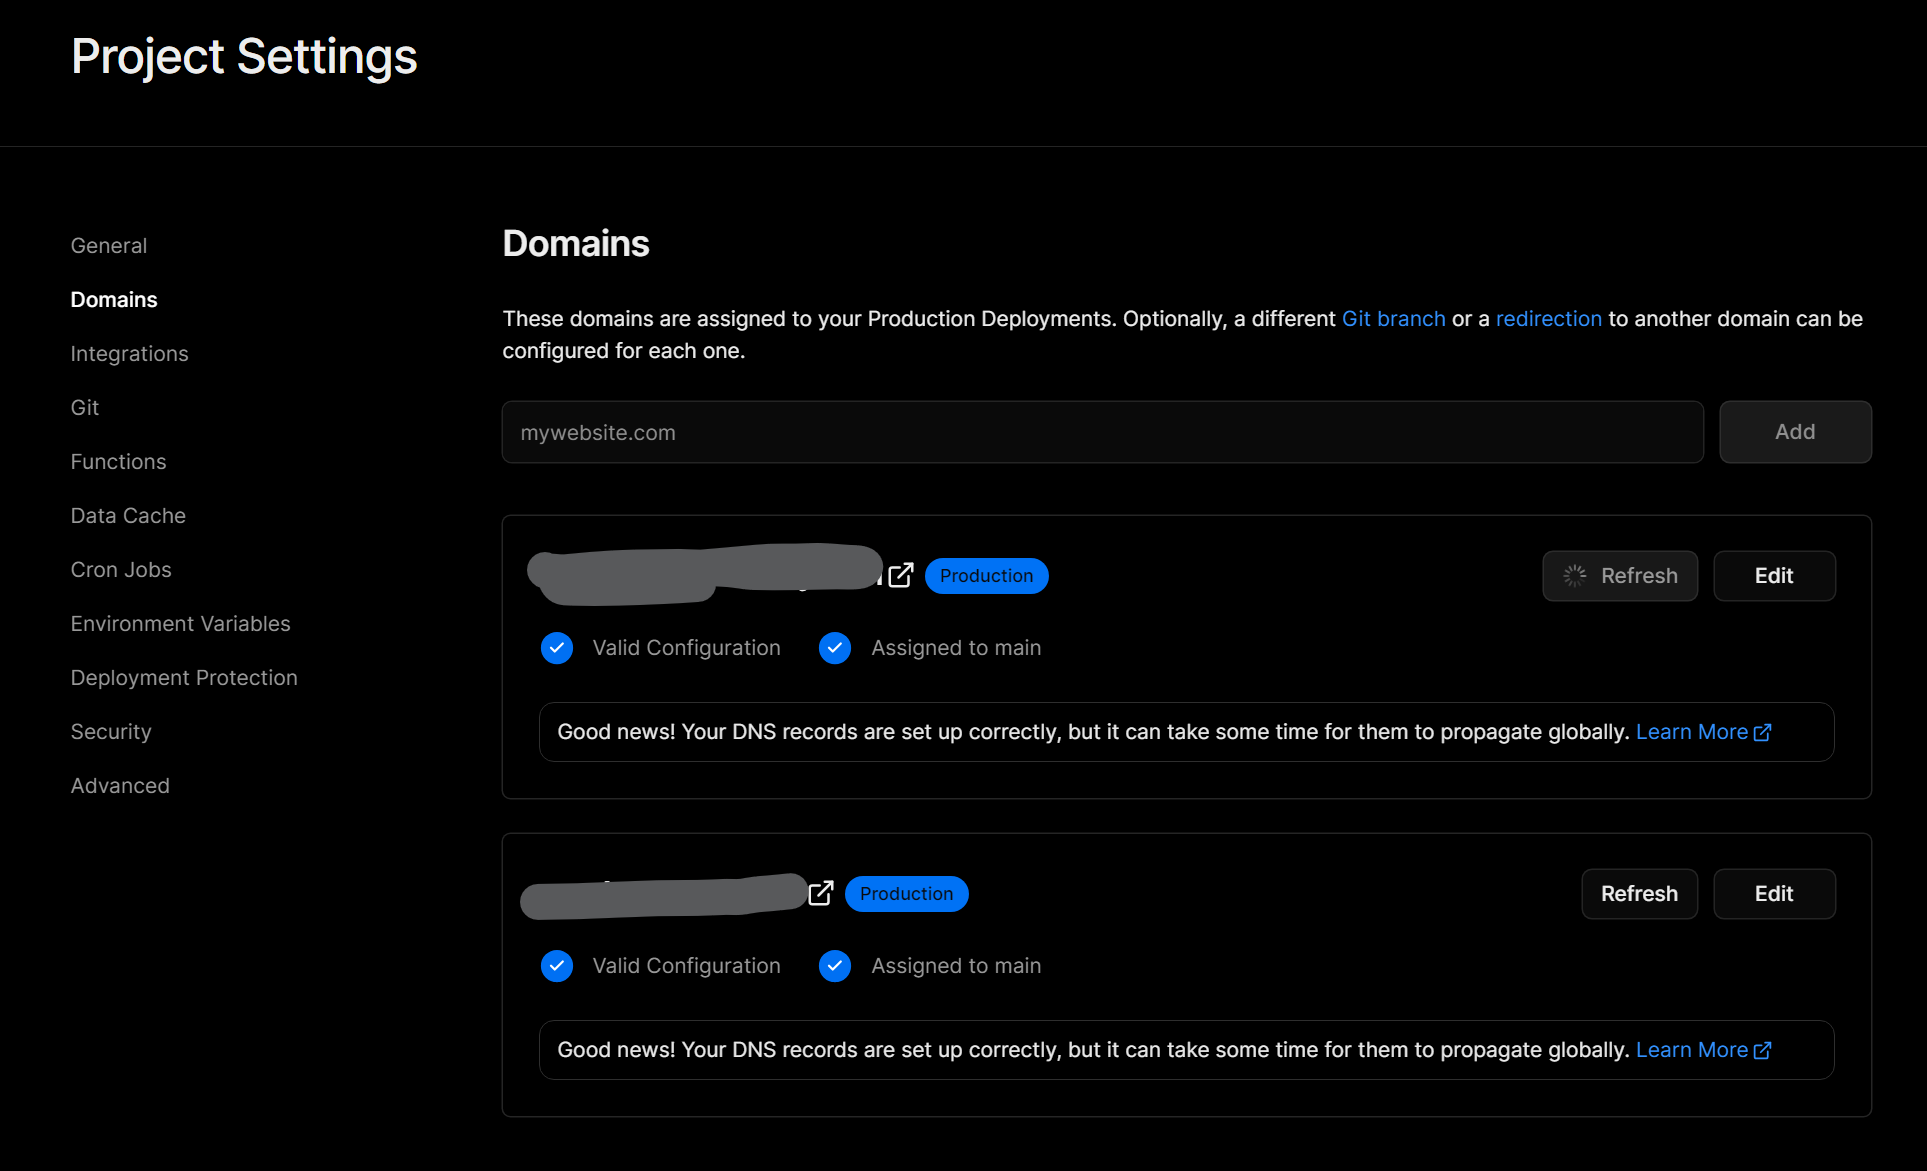Go to Environment Variables settings
The image size is (1927, 1171).
click(180, 623)
